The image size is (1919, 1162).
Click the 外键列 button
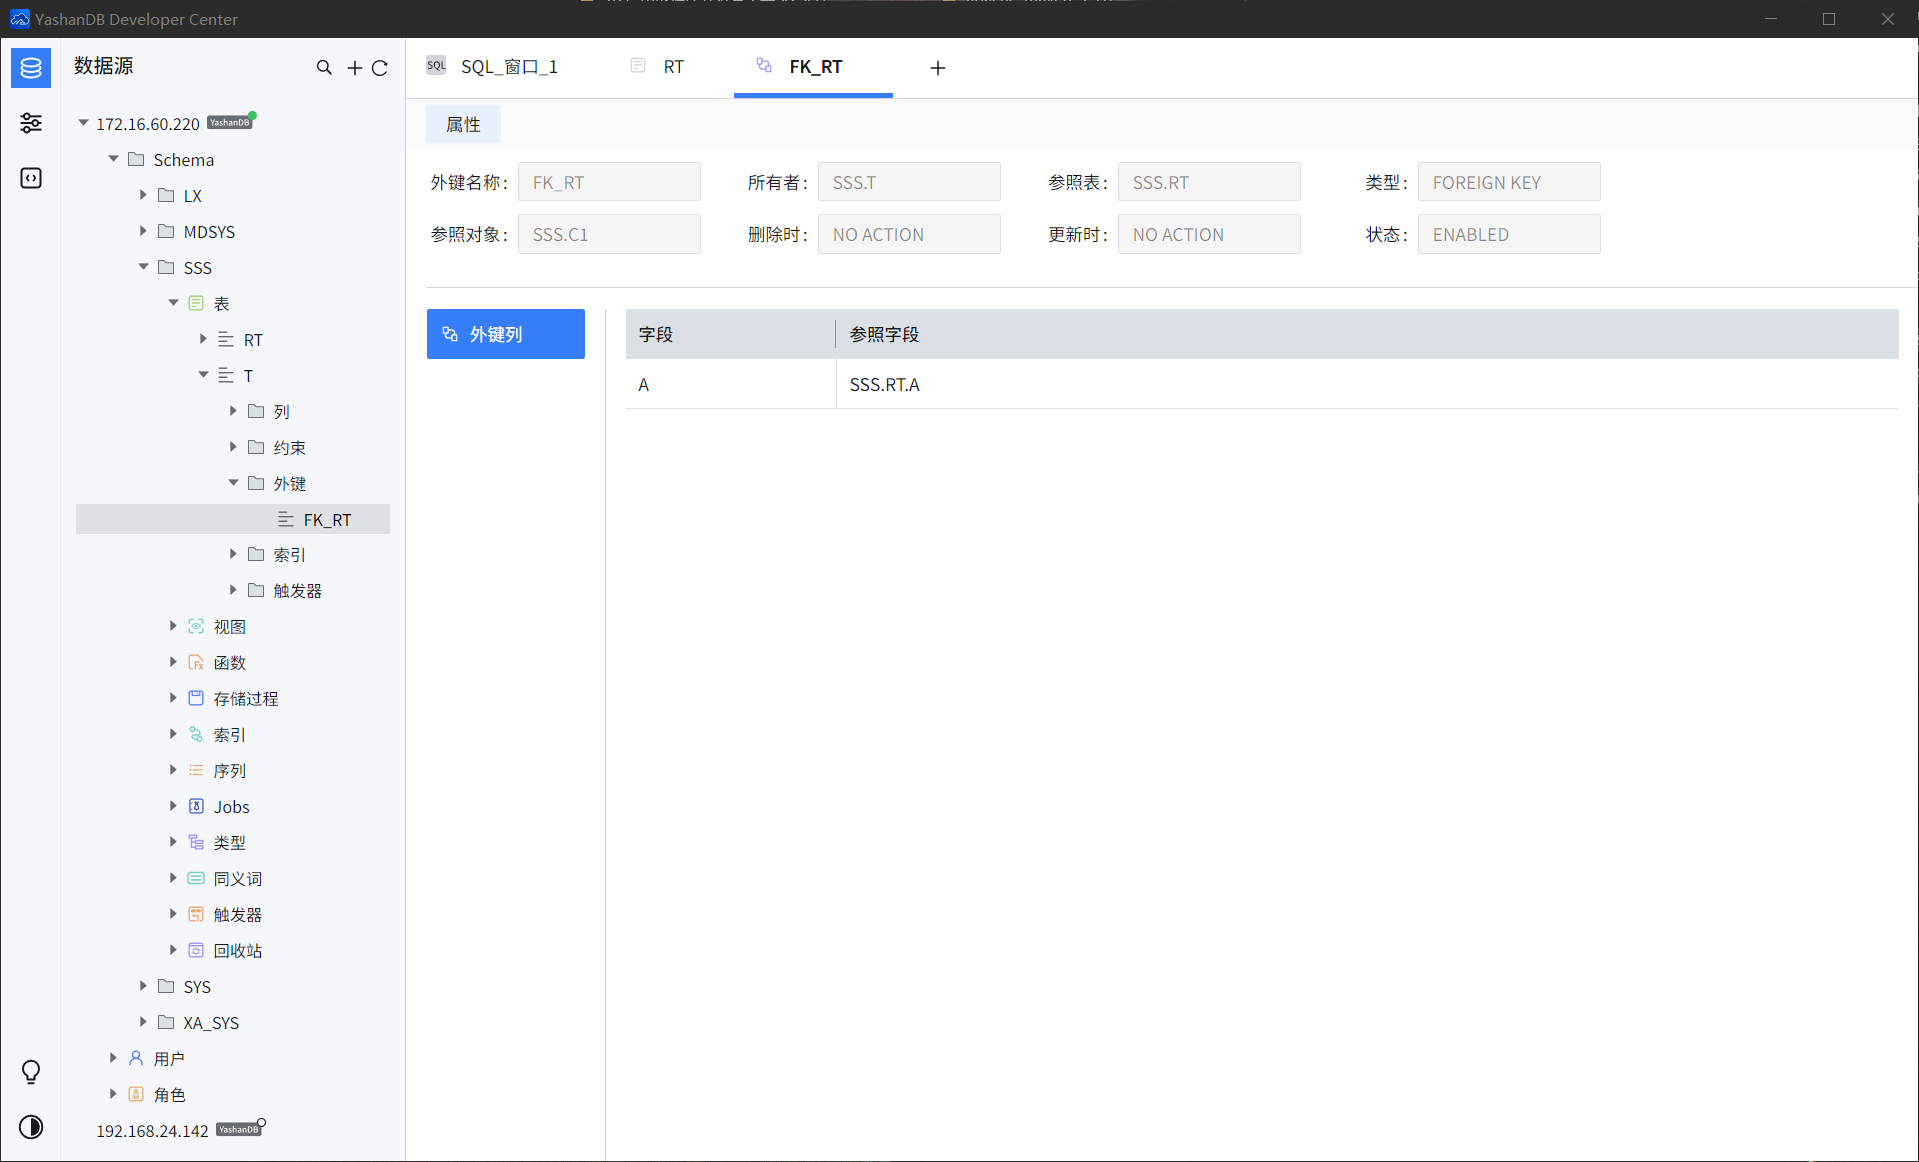tap(506, 334)
